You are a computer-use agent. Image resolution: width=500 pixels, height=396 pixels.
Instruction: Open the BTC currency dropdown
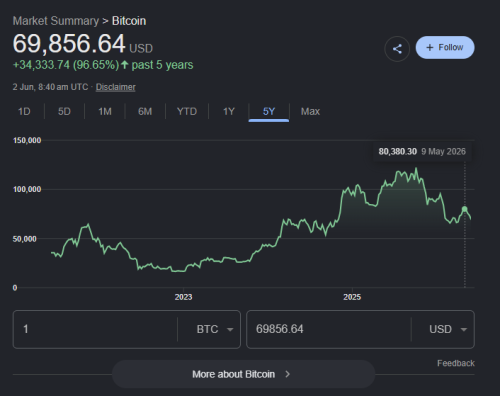pyautogui.click(x=215, y=329)
